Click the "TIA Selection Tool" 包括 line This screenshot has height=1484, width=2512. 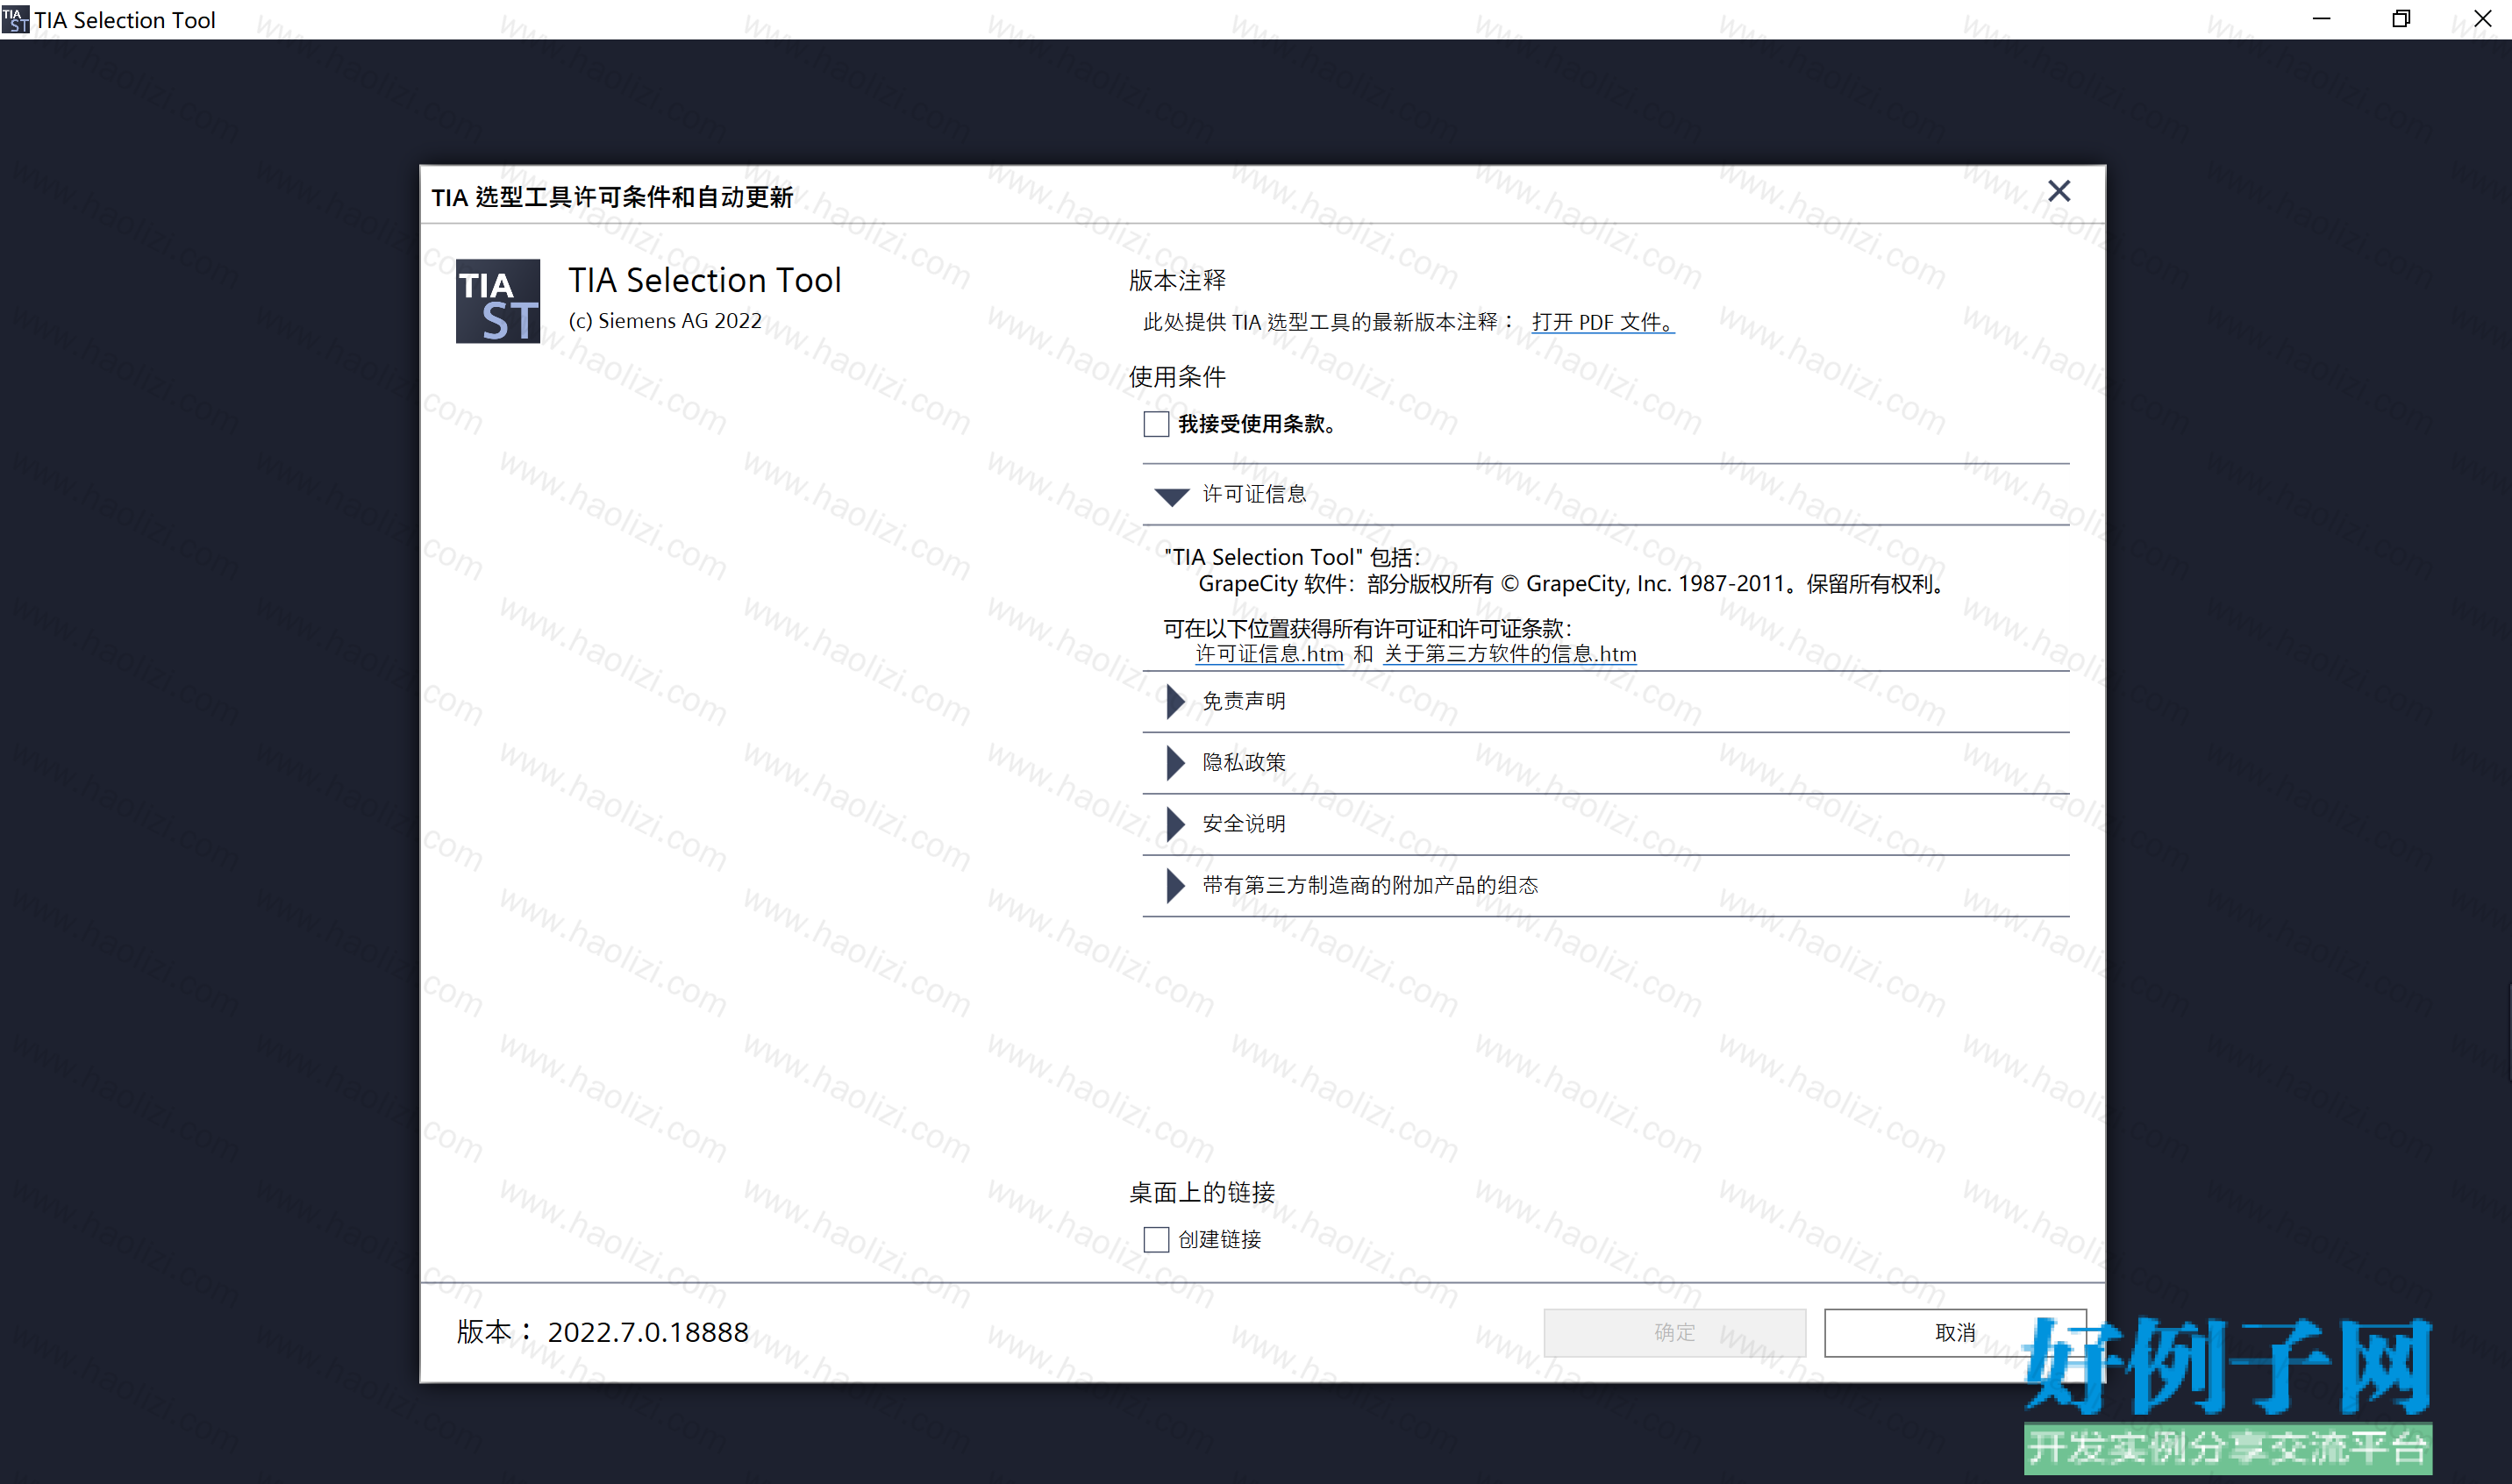tap(1292, 557)
